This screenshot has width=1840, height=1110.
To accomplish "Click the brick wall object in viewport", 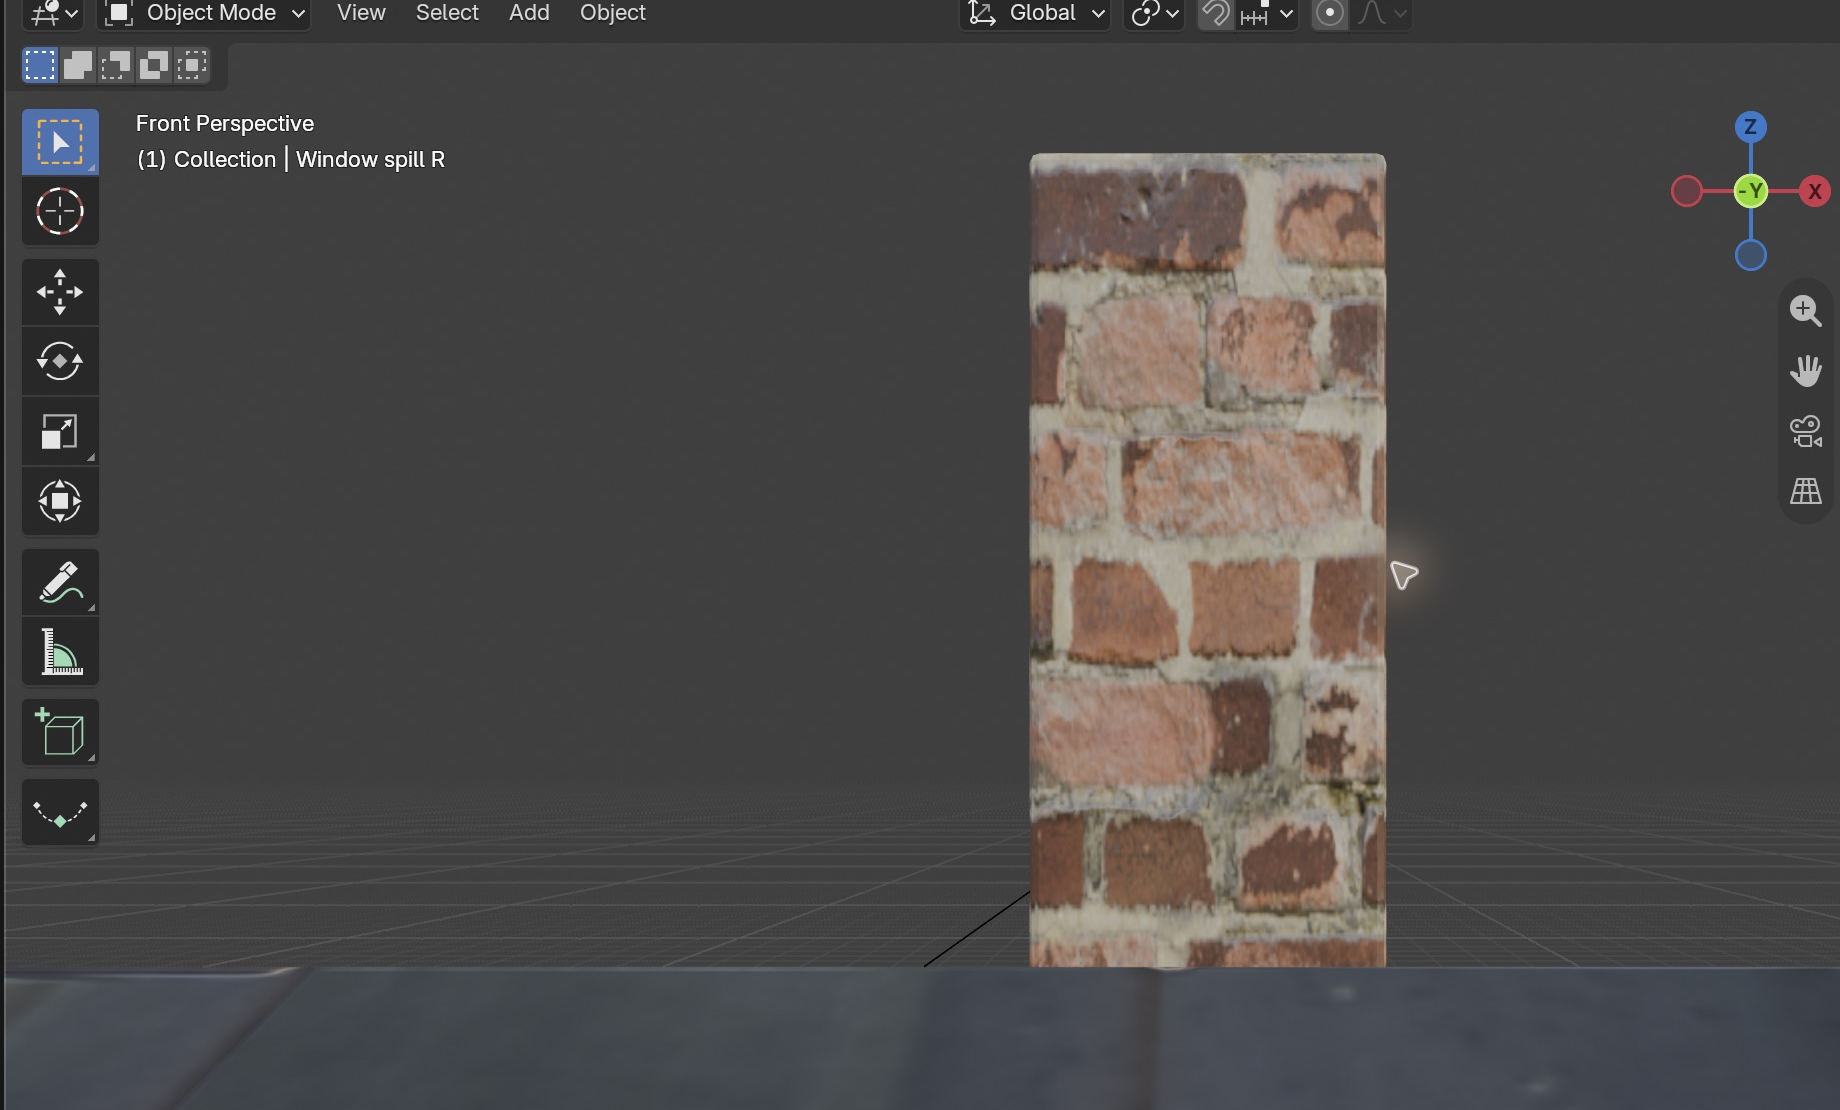I will pos(1207,560).
